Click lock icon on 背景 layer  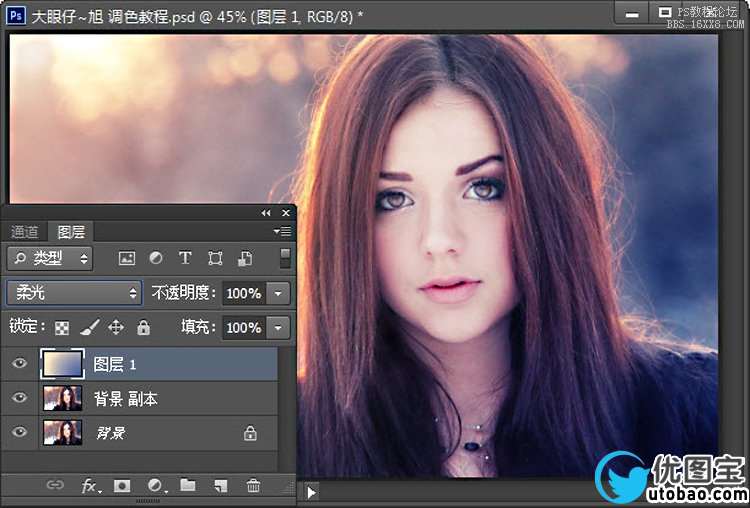[x=250, y=434]
